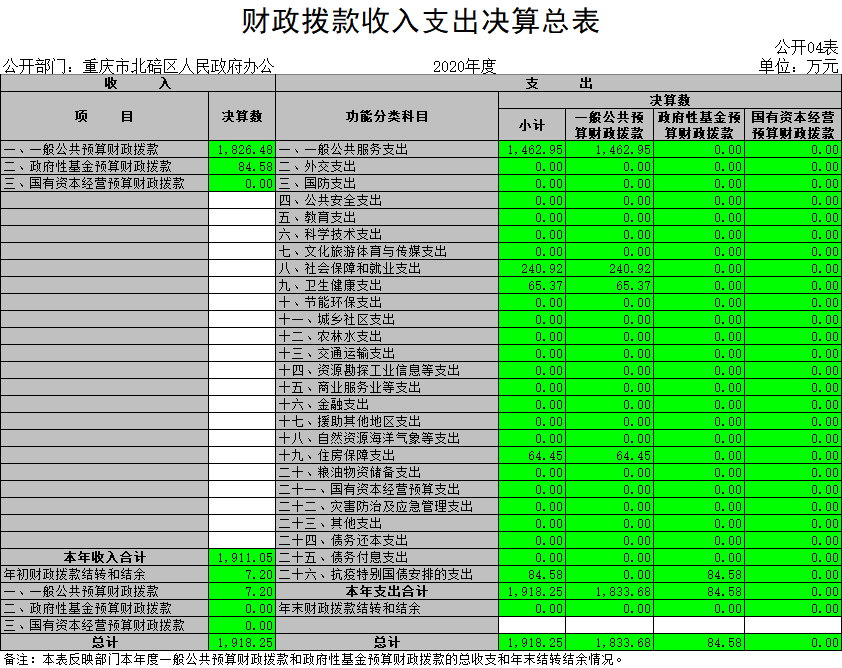The height and width of the screenshot is (668, 842).
Task: Select the 收入 header cell
Action: pyautogui.click(x=138, y=83)
